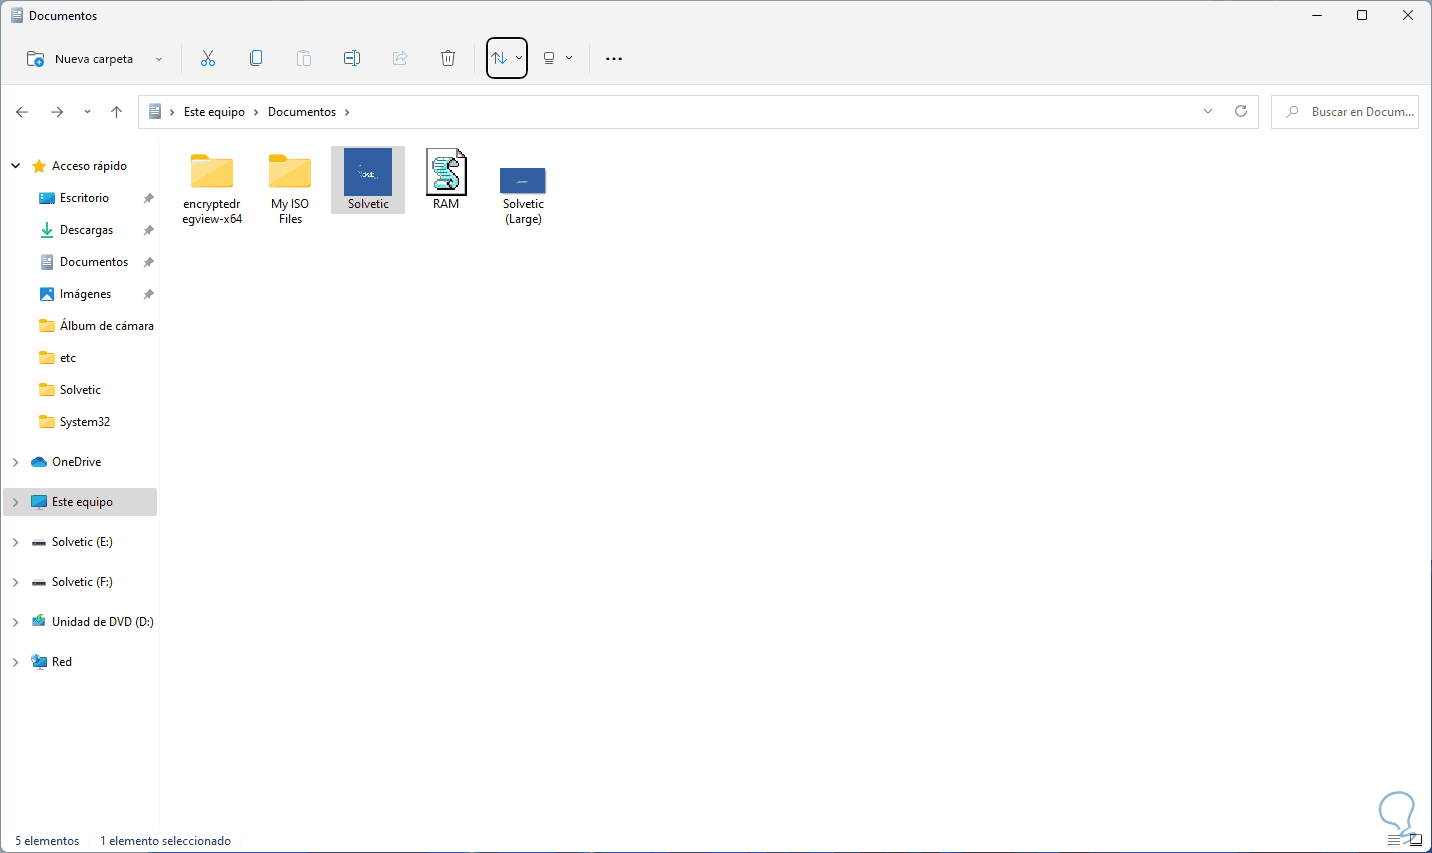This screenshot has height=853, width=1432.
Task: Click the Solvetic (E:) drive icon
Action: (39, 542)
